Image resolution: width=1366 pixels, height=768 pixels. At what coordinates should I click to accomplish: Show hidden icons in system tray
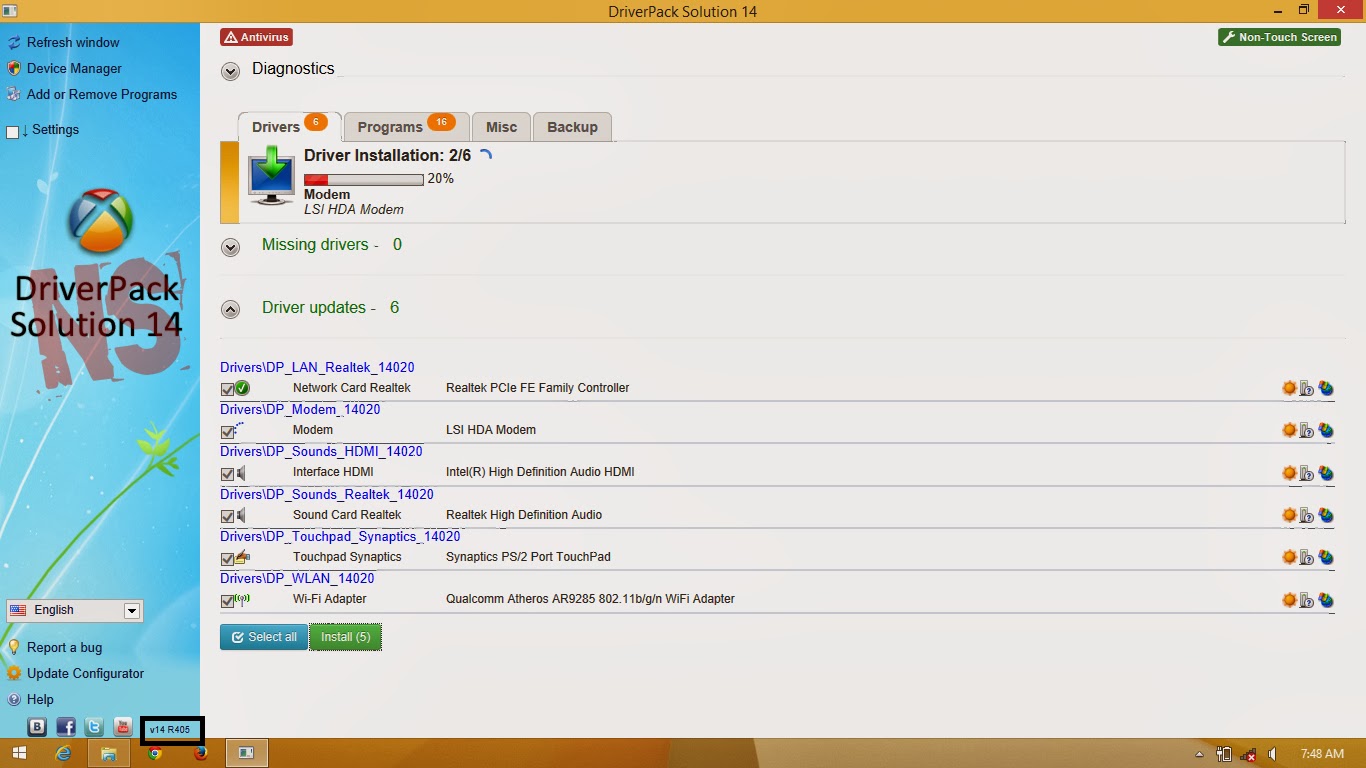(x=1199, y=754)
